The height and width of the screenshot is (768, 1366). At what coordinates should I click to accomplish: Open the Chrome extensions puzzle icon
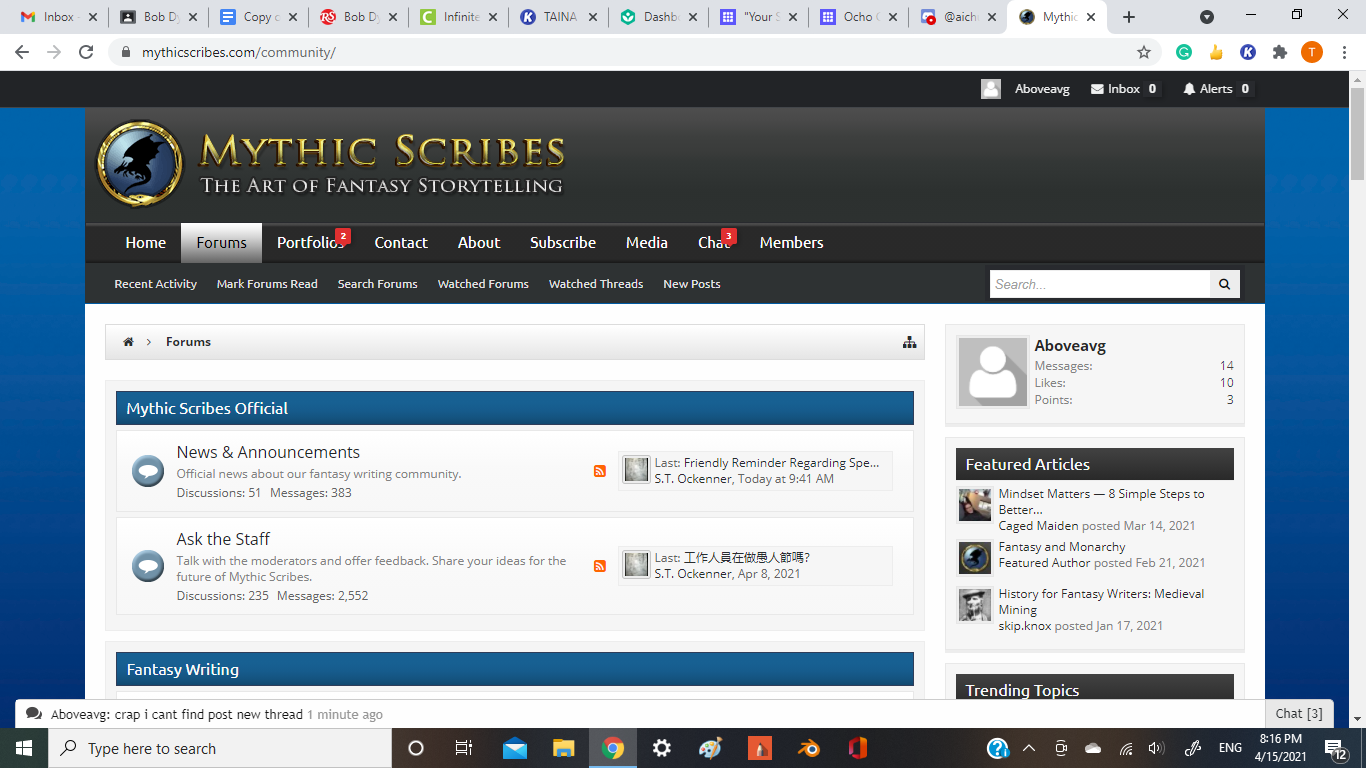click(x=1279, y=52)
